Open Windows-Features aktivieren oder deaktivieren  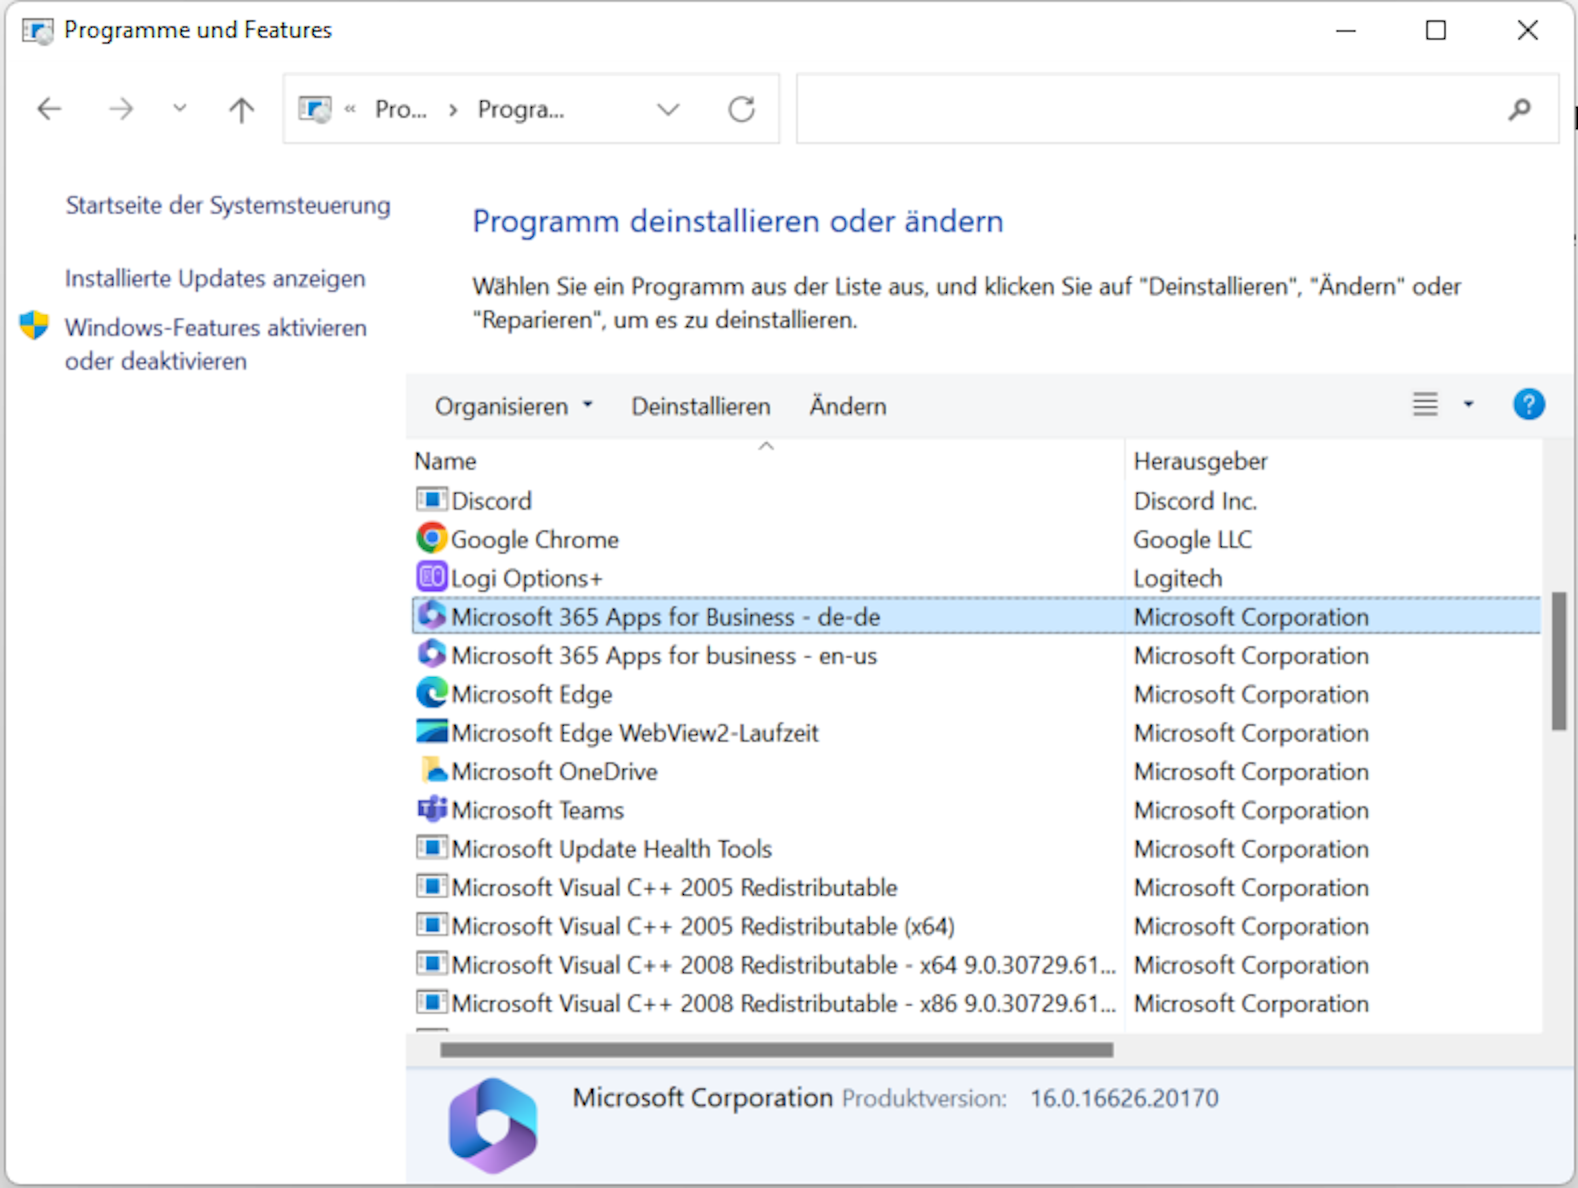[215, 344]
